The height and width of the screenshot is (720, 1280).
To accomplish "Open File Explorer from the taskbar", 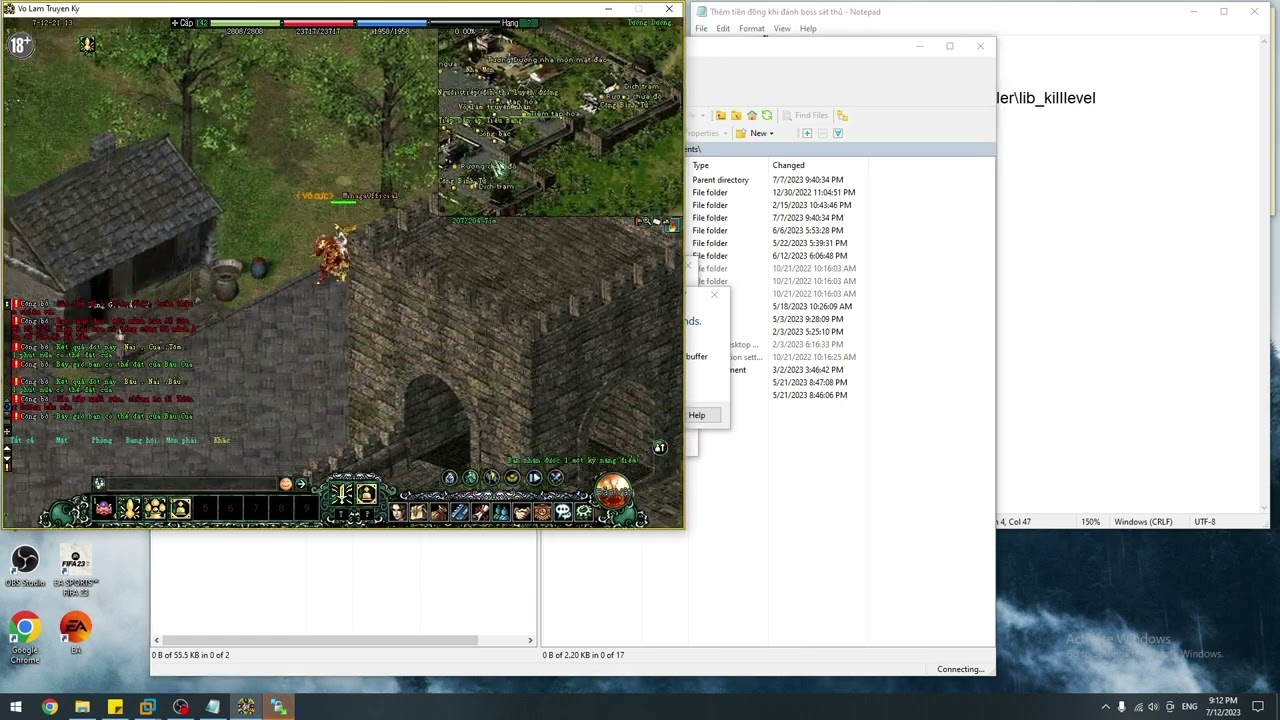I will pos(82,707).
